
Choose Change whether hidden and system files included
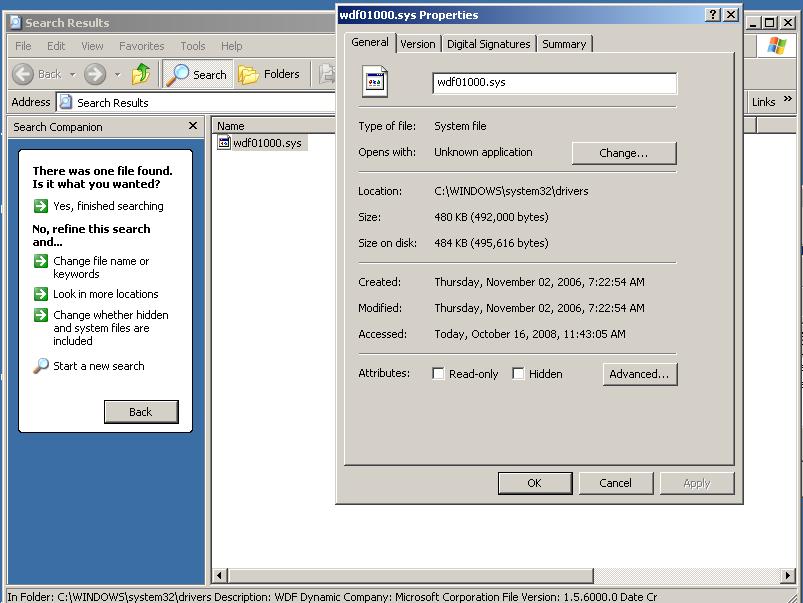111,328
